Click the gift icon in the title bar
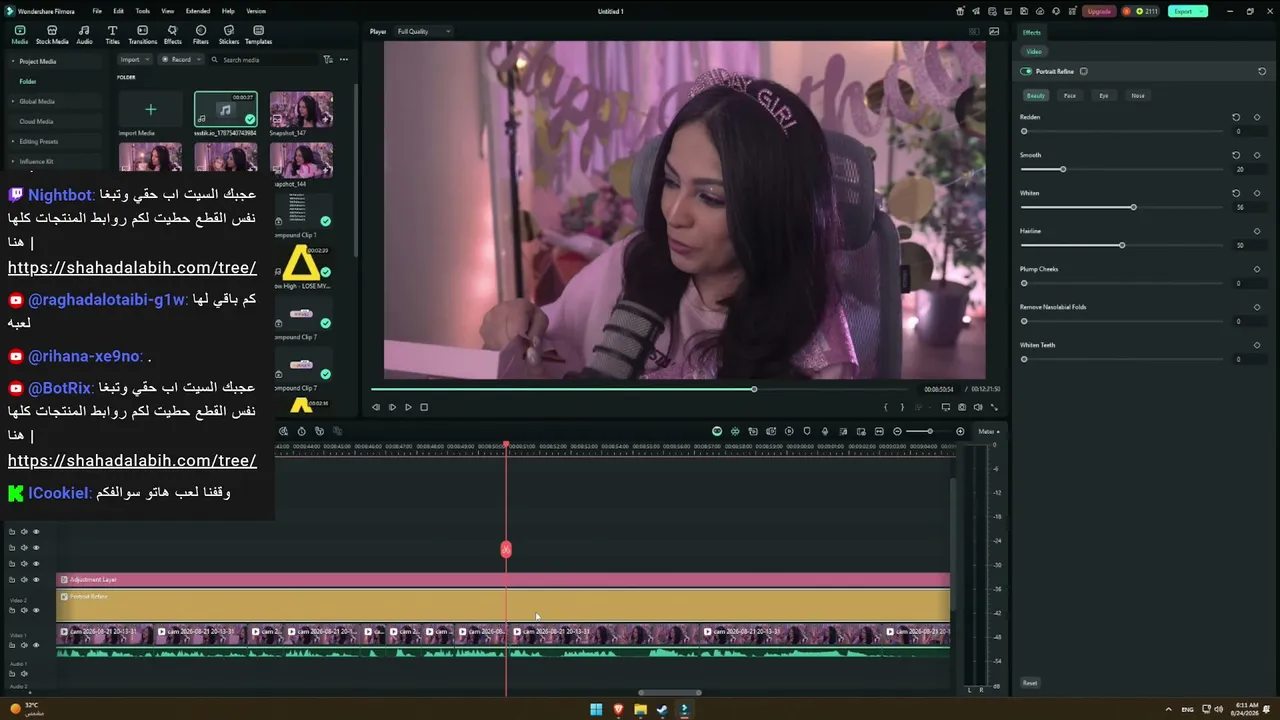1280x720 pixels. pos(960,11)
